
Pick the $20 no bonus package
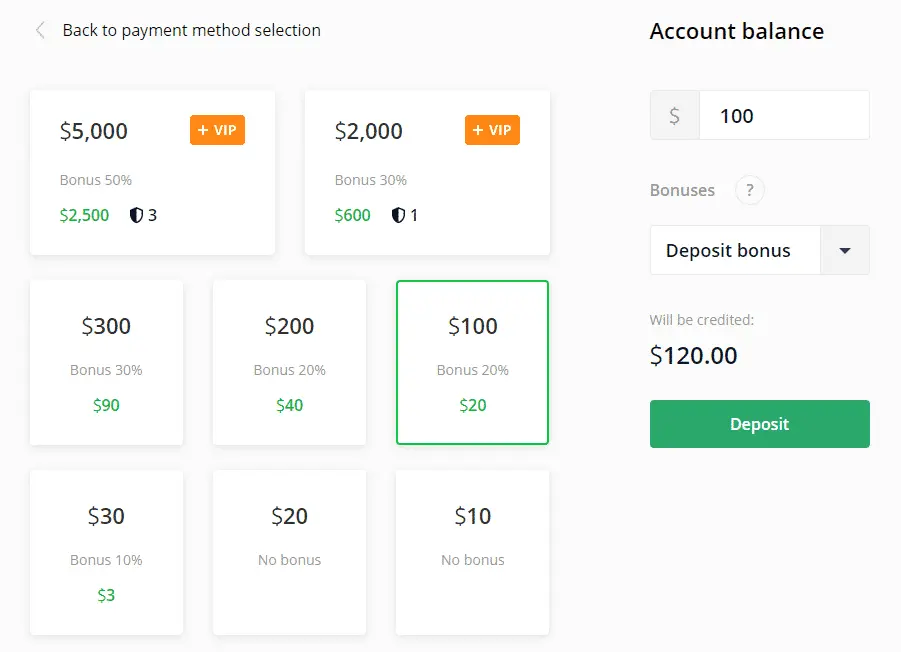point(289,552)
